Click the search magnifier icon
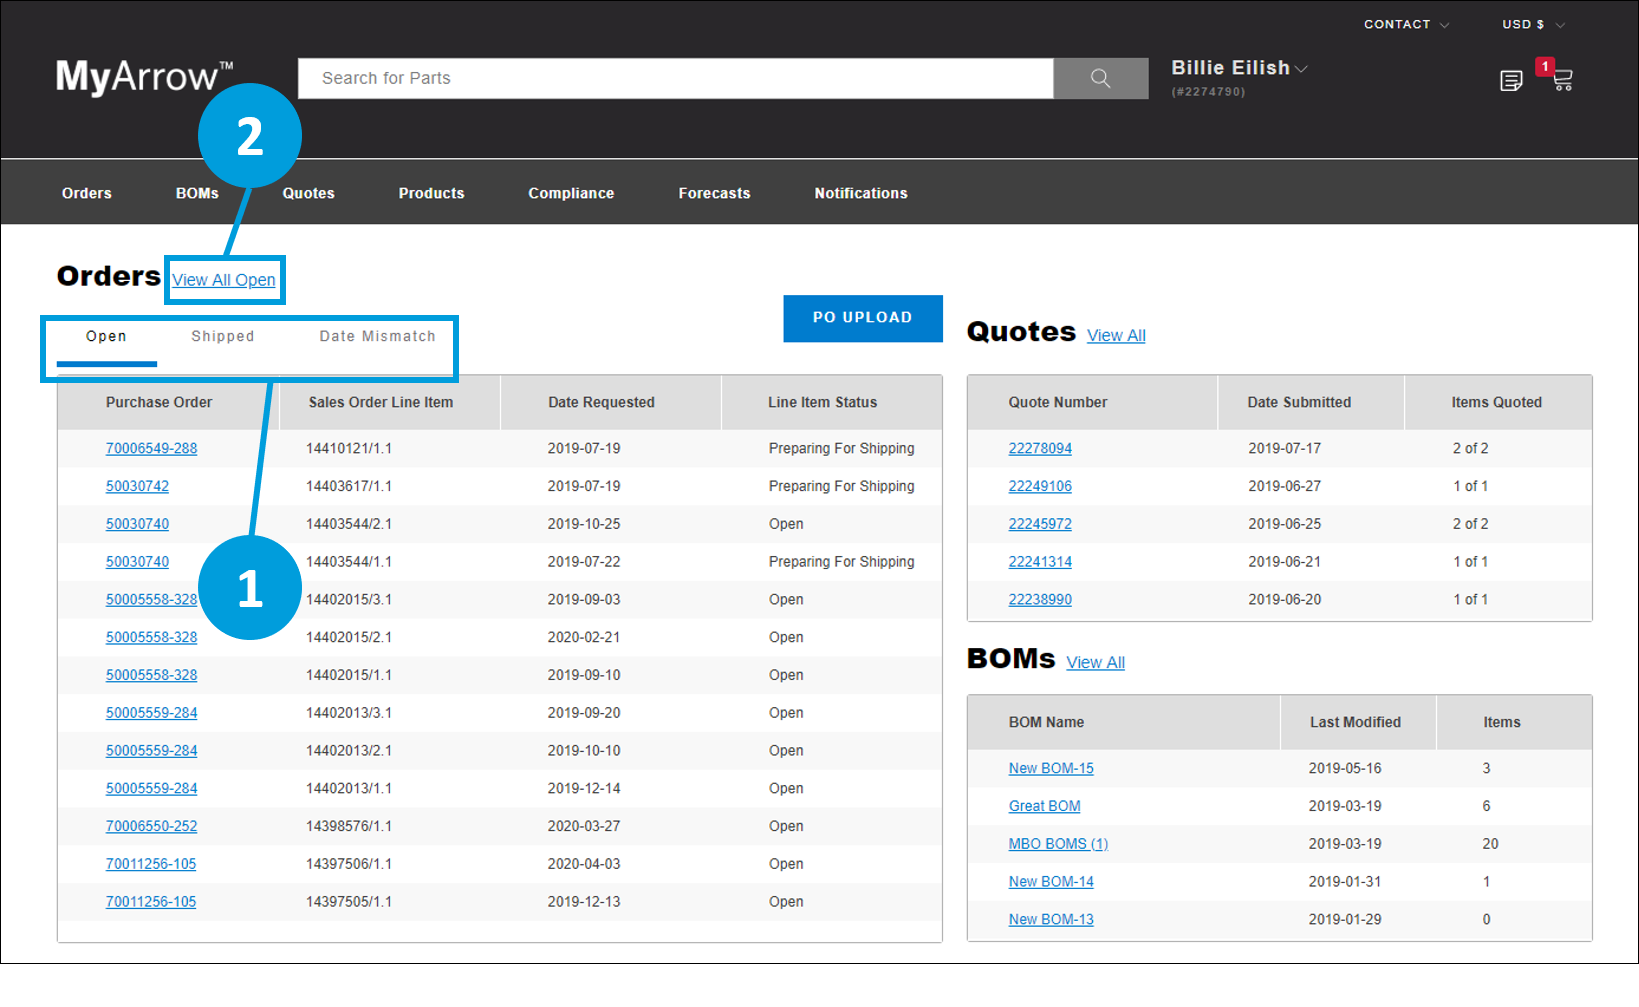The width and height of the screenshot is (1639, 1007). coord(1100,78)
